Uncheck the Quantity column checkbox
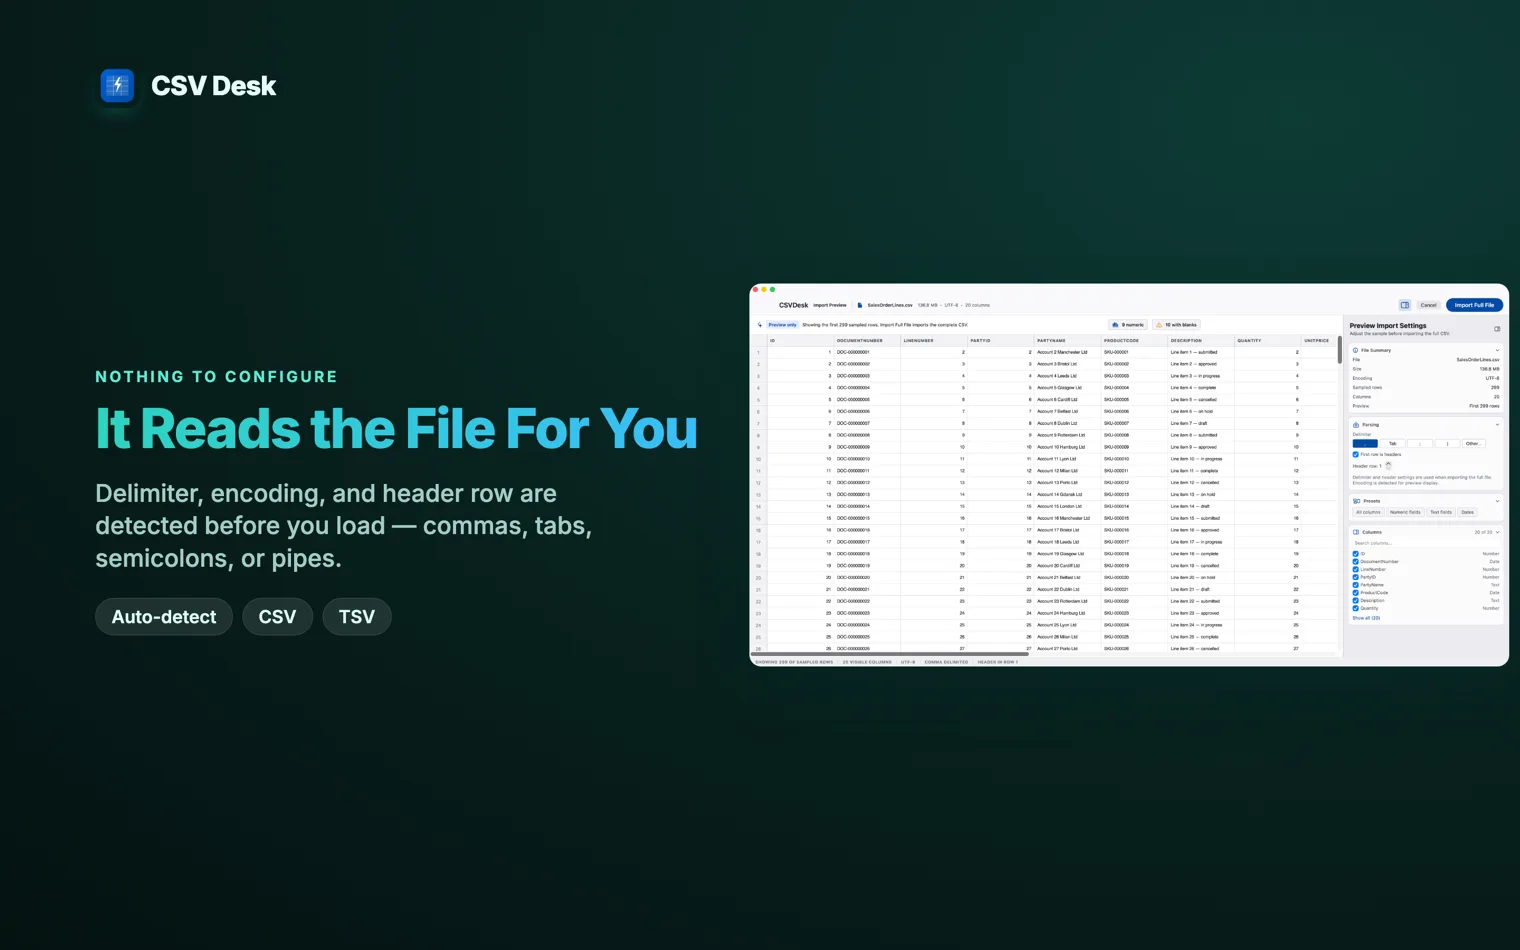Screen dimensions: 1520x950 click(1356, 608)
